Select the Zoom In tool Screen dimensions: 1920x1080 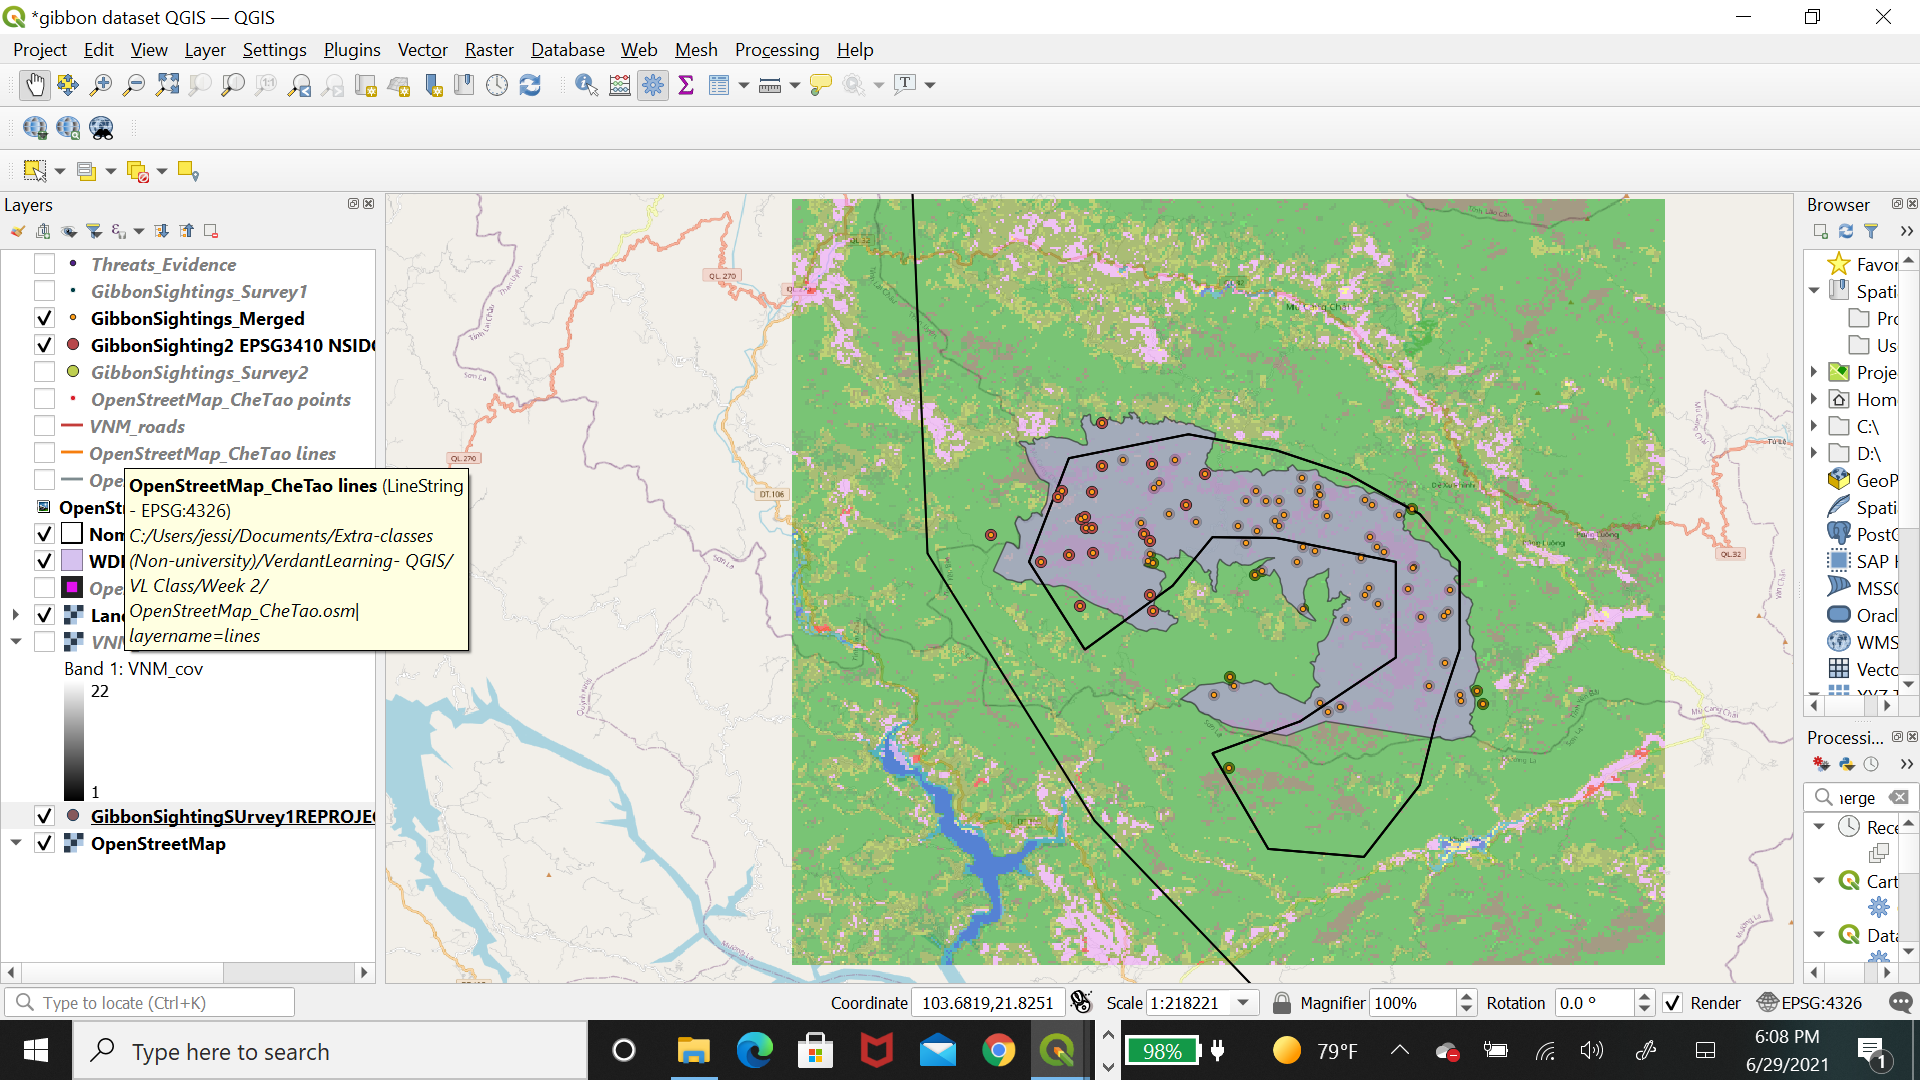101,85
